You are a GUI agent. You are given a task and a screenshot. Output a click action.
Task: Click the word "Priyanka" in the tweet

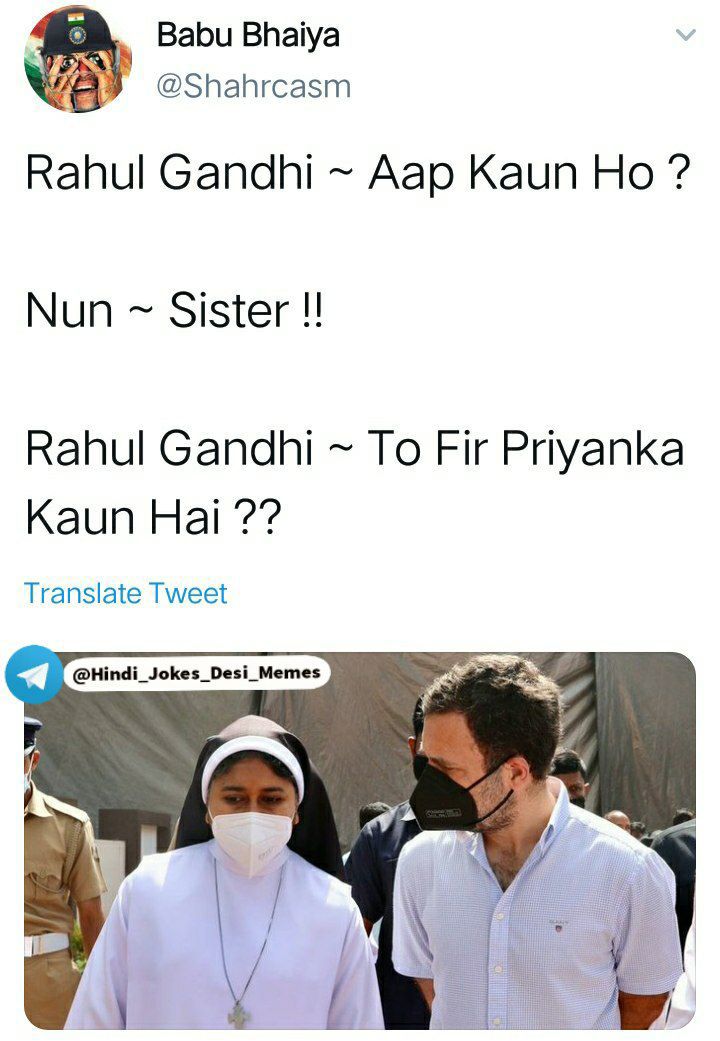coord(592,449)
